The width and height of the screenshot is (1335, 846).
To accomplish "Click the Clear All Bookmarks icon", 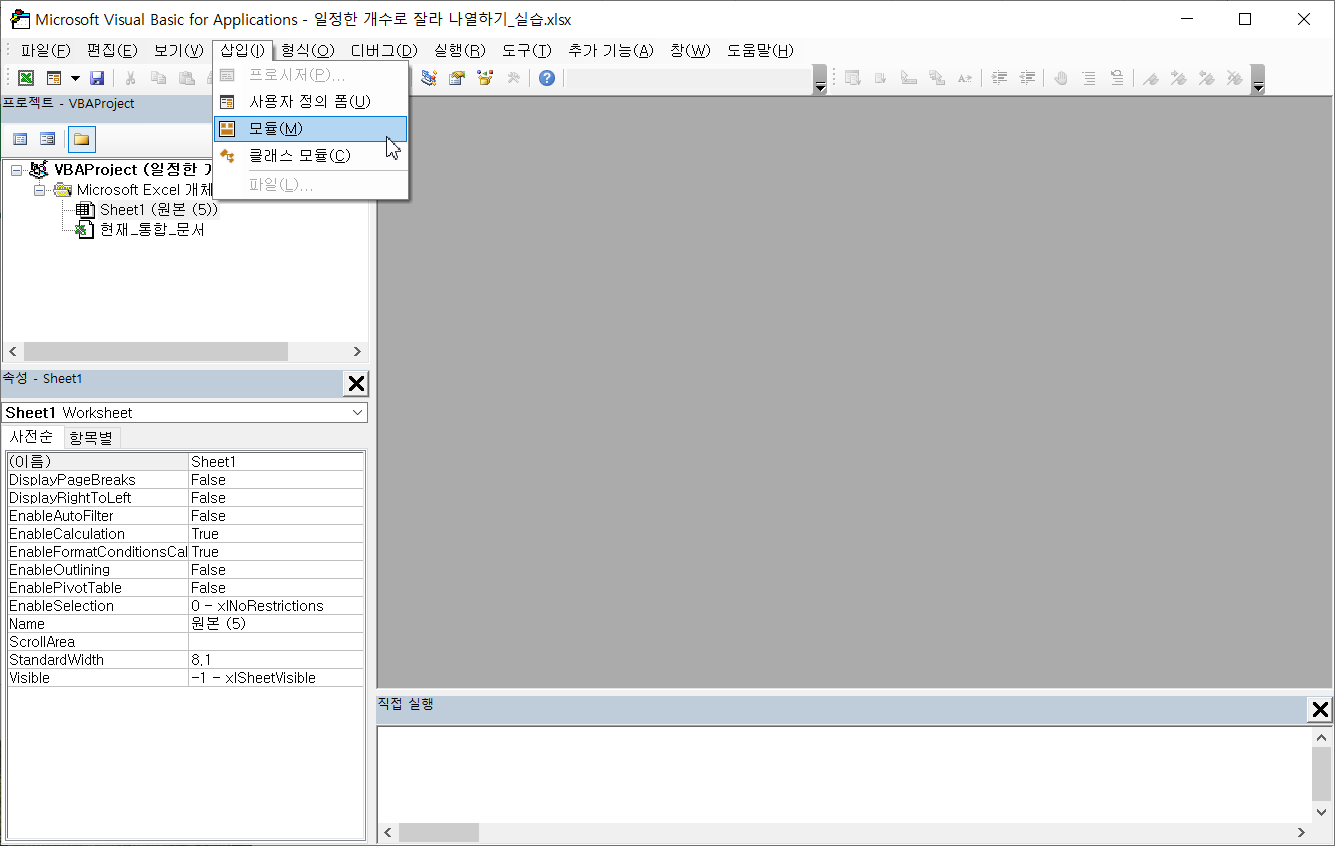I will click(1235, 78).
